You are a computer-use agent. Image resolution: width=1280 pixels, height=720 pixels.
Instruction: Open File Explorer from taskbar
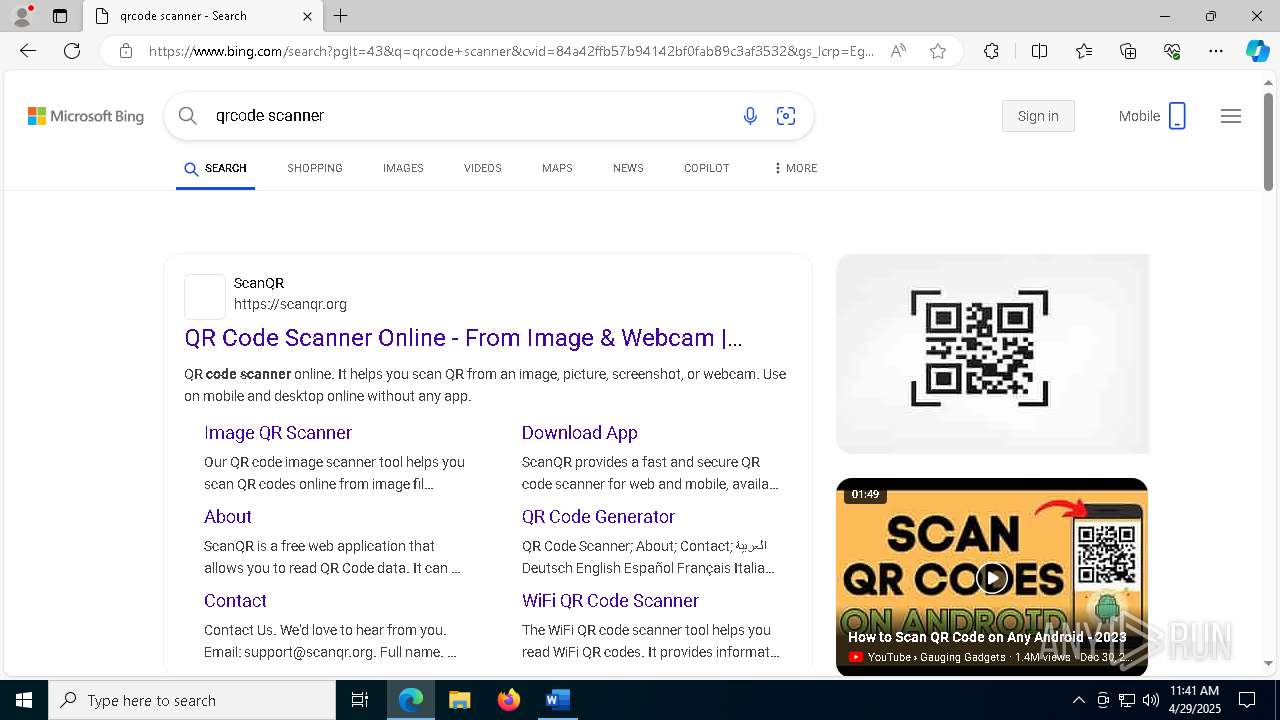point(459,700)
